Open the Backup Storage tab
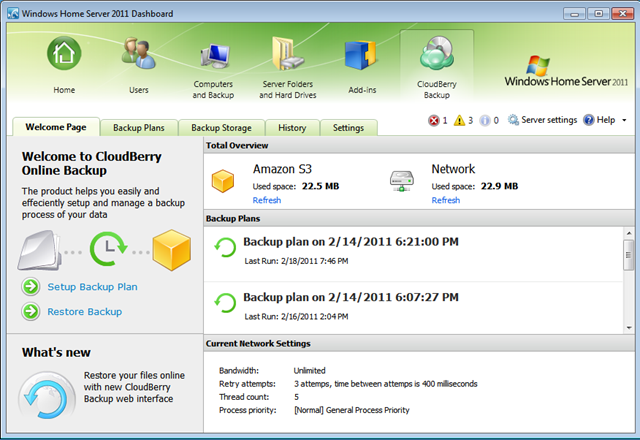 [x=221, y=128]
